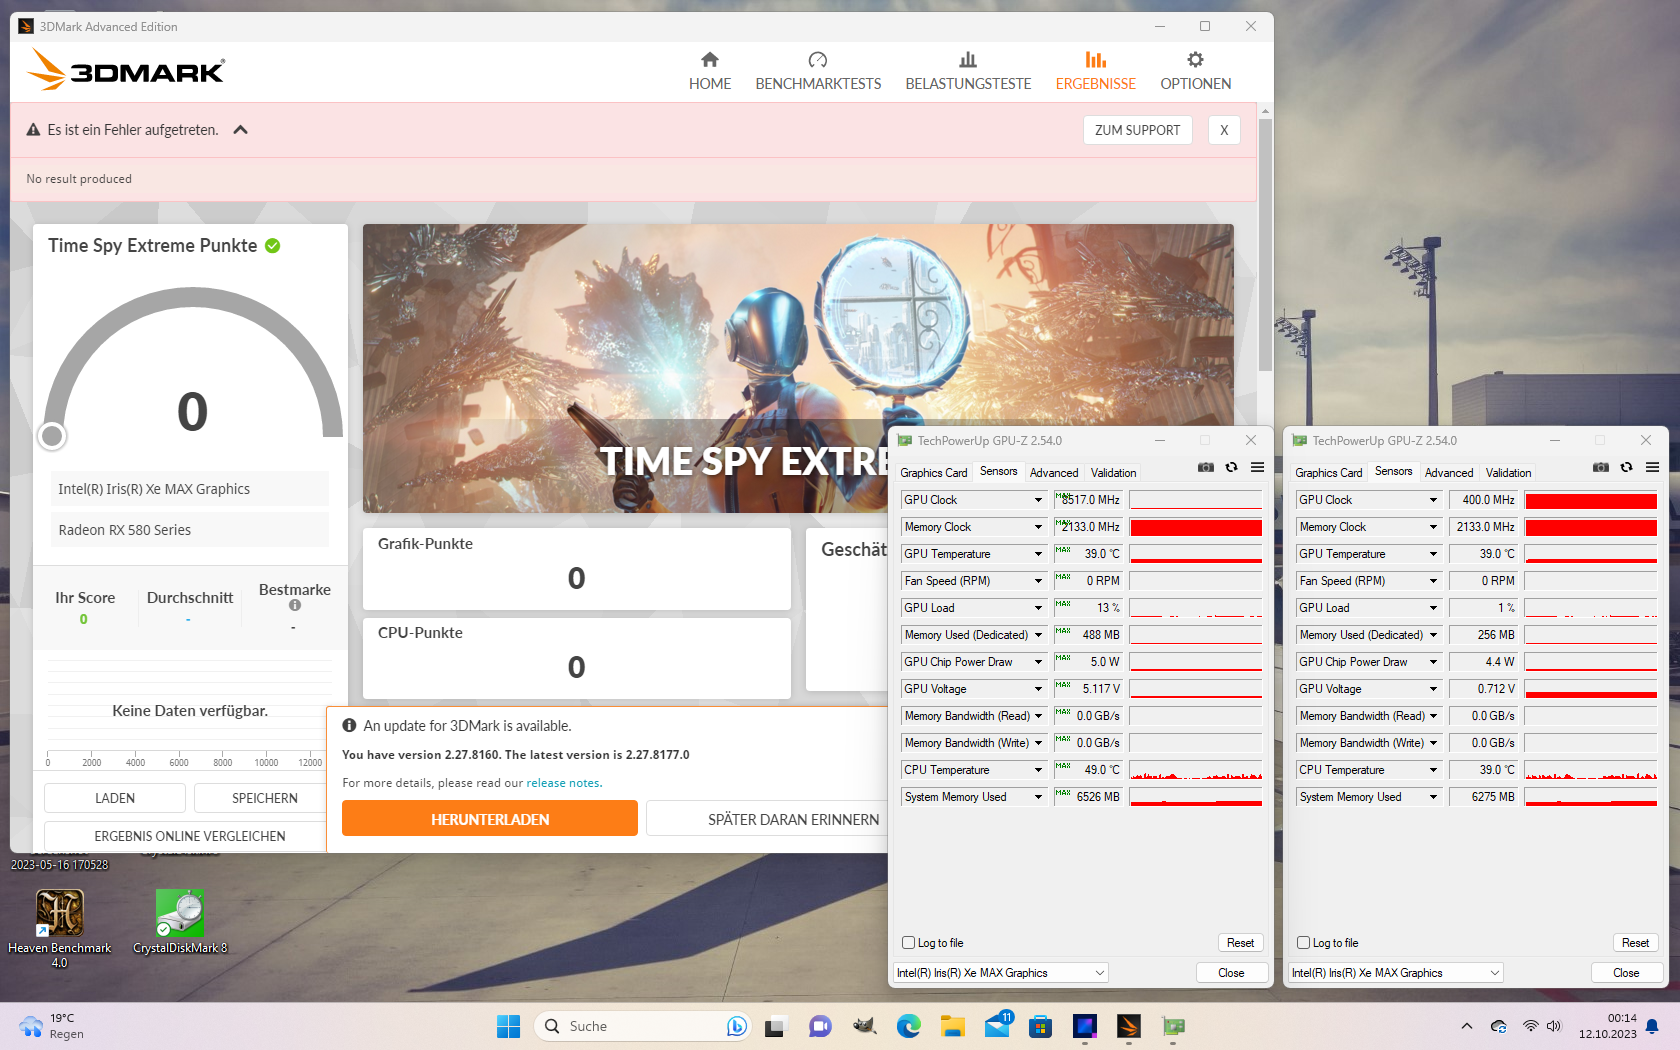Open GPU Temperature dropdown in left GPU-Z
Image resolution: width=1680 pixels, height=1050 pixels.
click(x=1037, y=554)
